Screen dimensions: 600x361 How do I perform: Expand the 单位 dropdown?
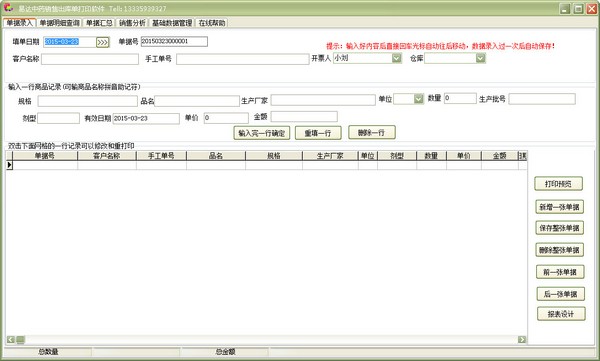(419, 99)
